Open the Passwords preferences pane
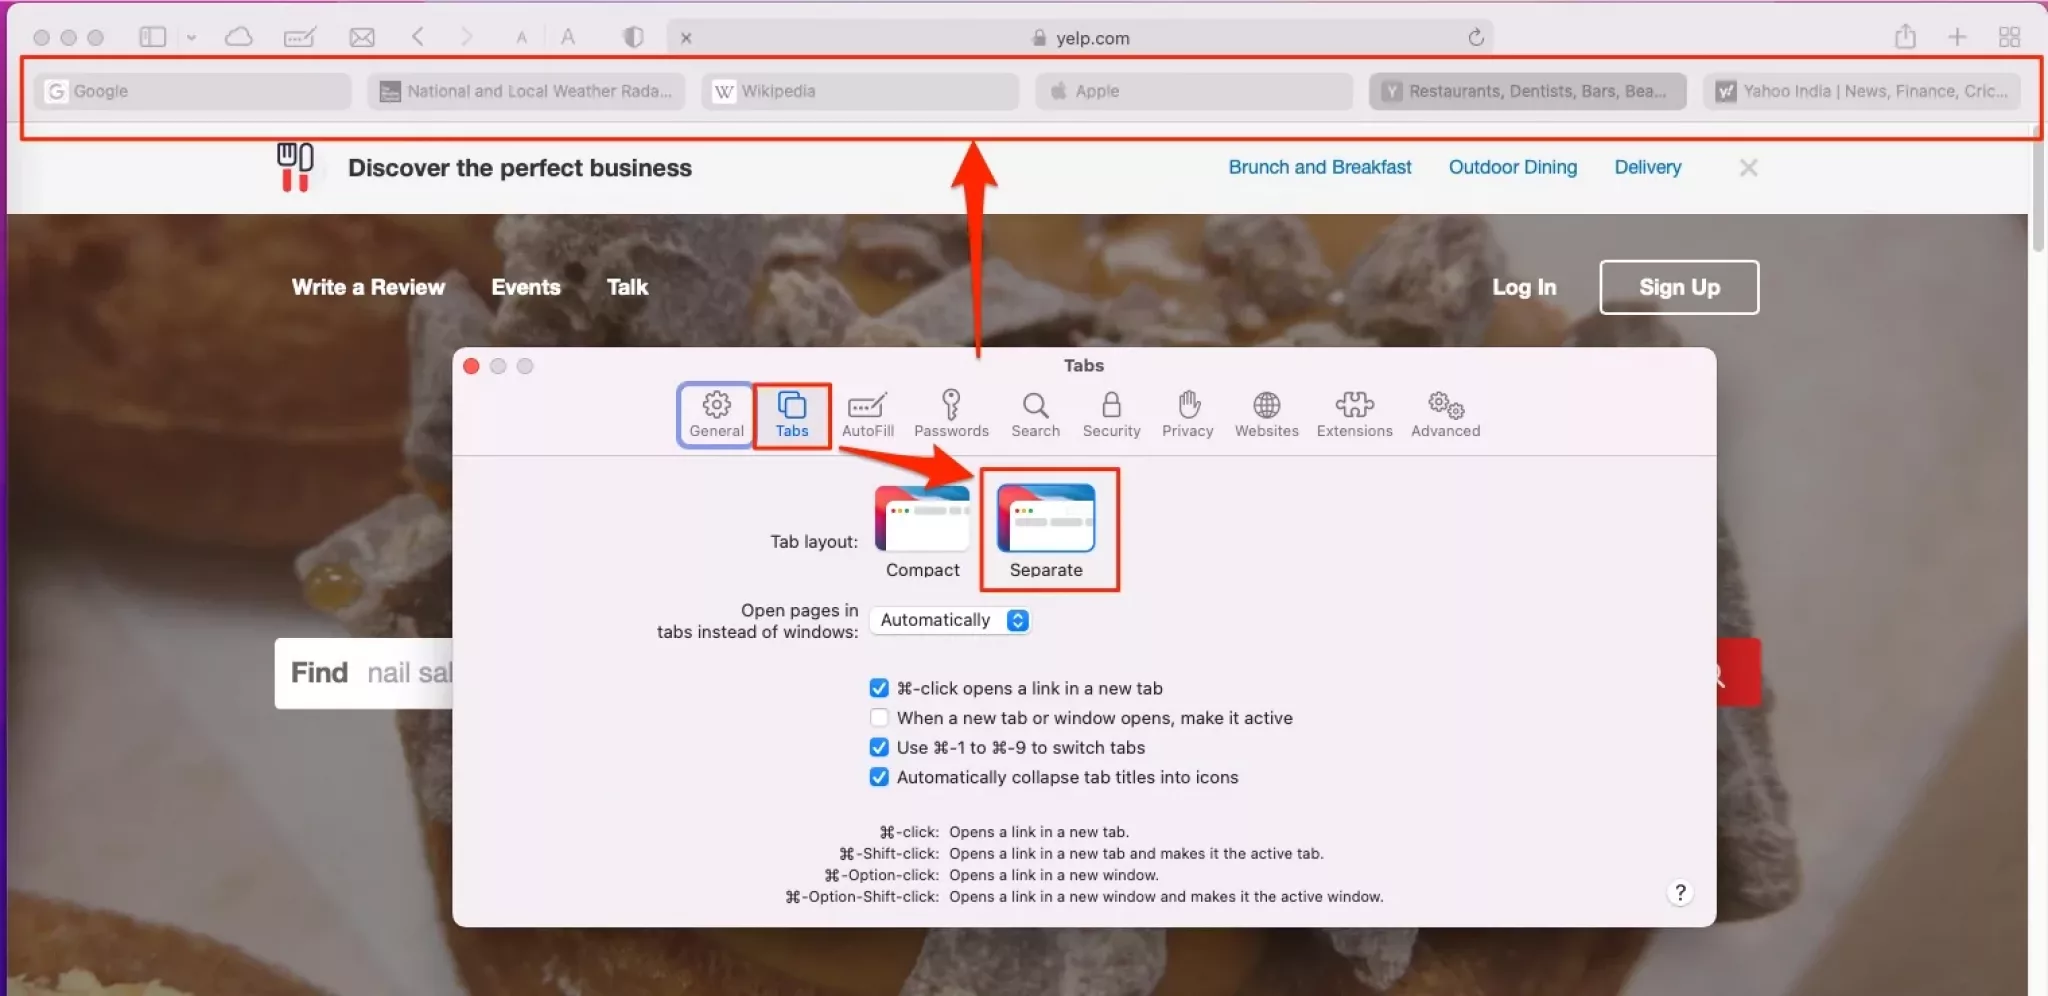The width and height of the screenshot is (2048, 996). pyautogui.click(x=950, y=413)
